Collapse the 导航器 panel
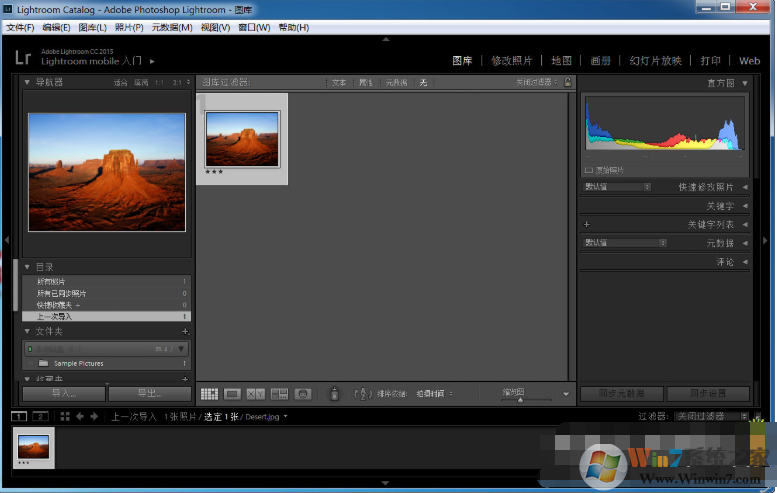The width and height of the screenshot is (777, 493). pyautogui.click(x=27, y=82)
